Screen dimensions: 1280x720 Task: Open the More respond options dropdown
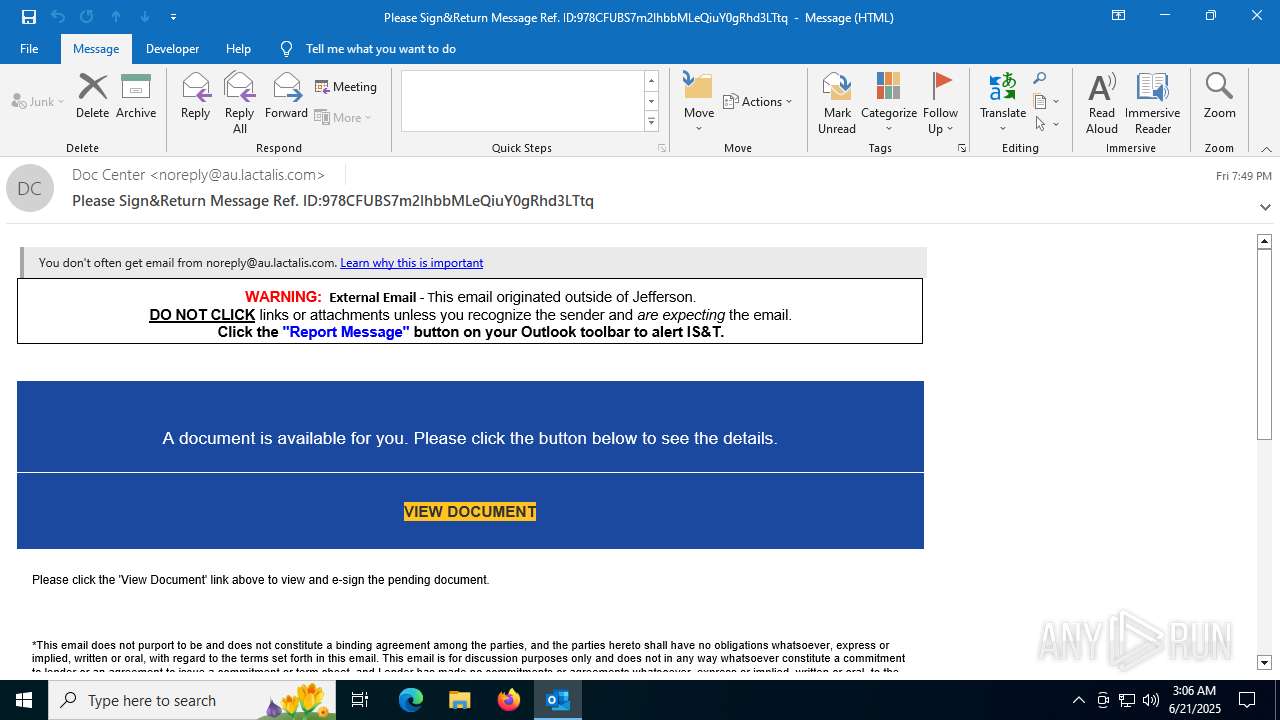click(x=343, y=117)
